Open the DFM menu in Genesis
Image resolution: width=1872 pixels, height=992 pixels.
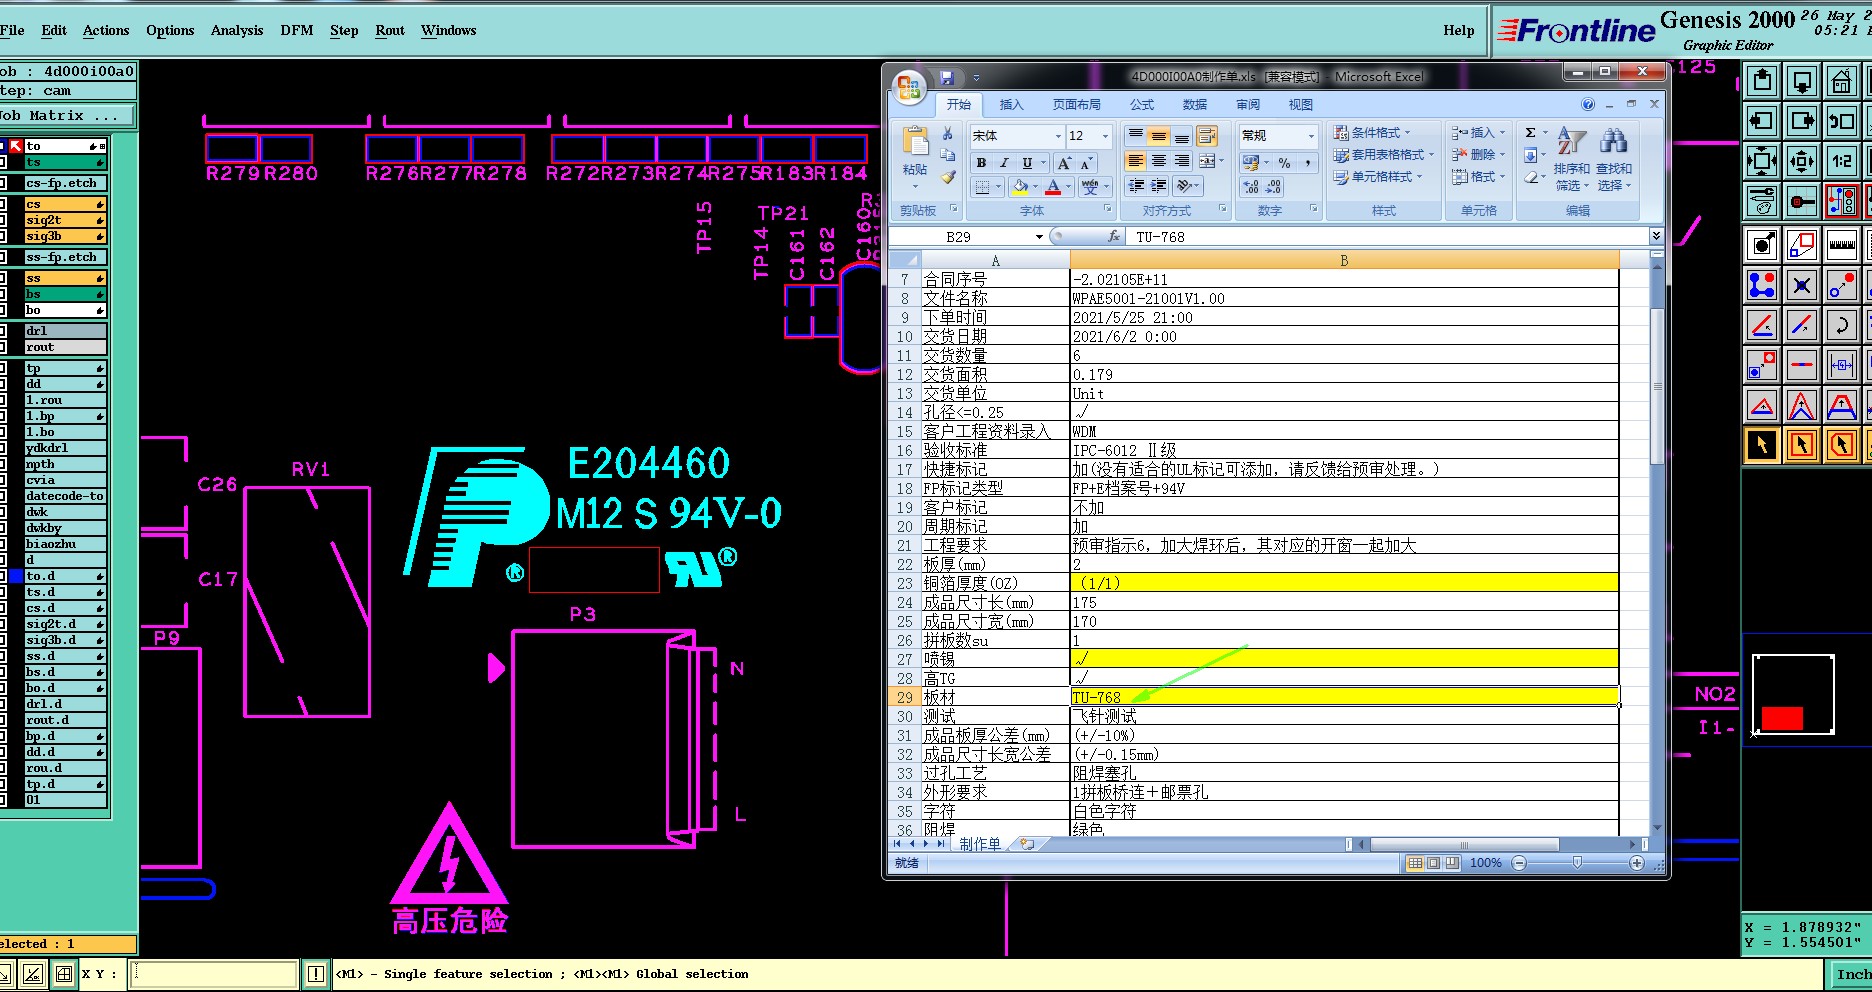tap(297, 30)
